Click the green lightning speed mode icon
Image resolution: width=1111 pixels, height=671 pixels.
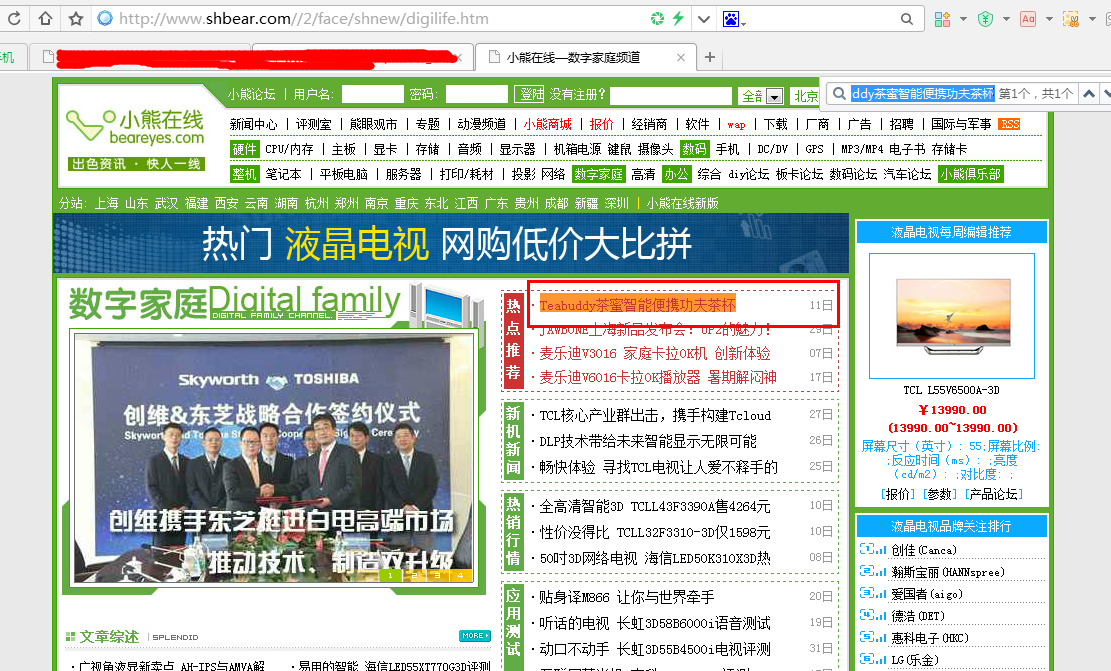(x=679, y=18)
